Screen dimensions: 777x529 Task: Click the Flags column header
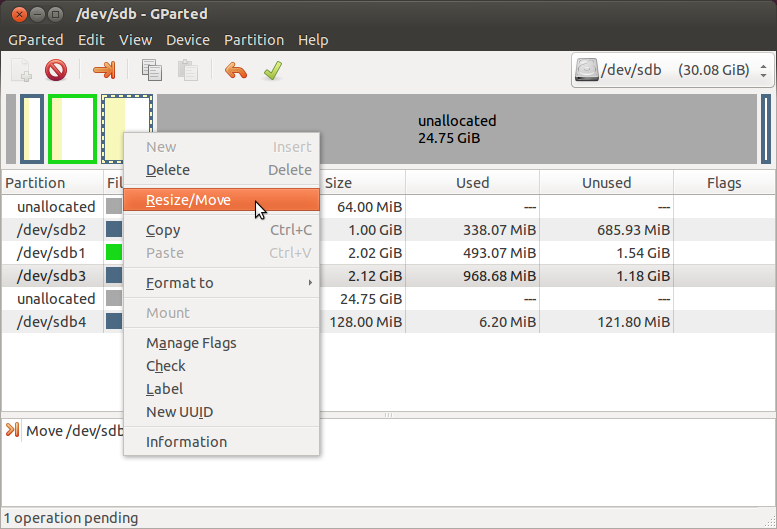pyautogui.click(x=724, y=183)
